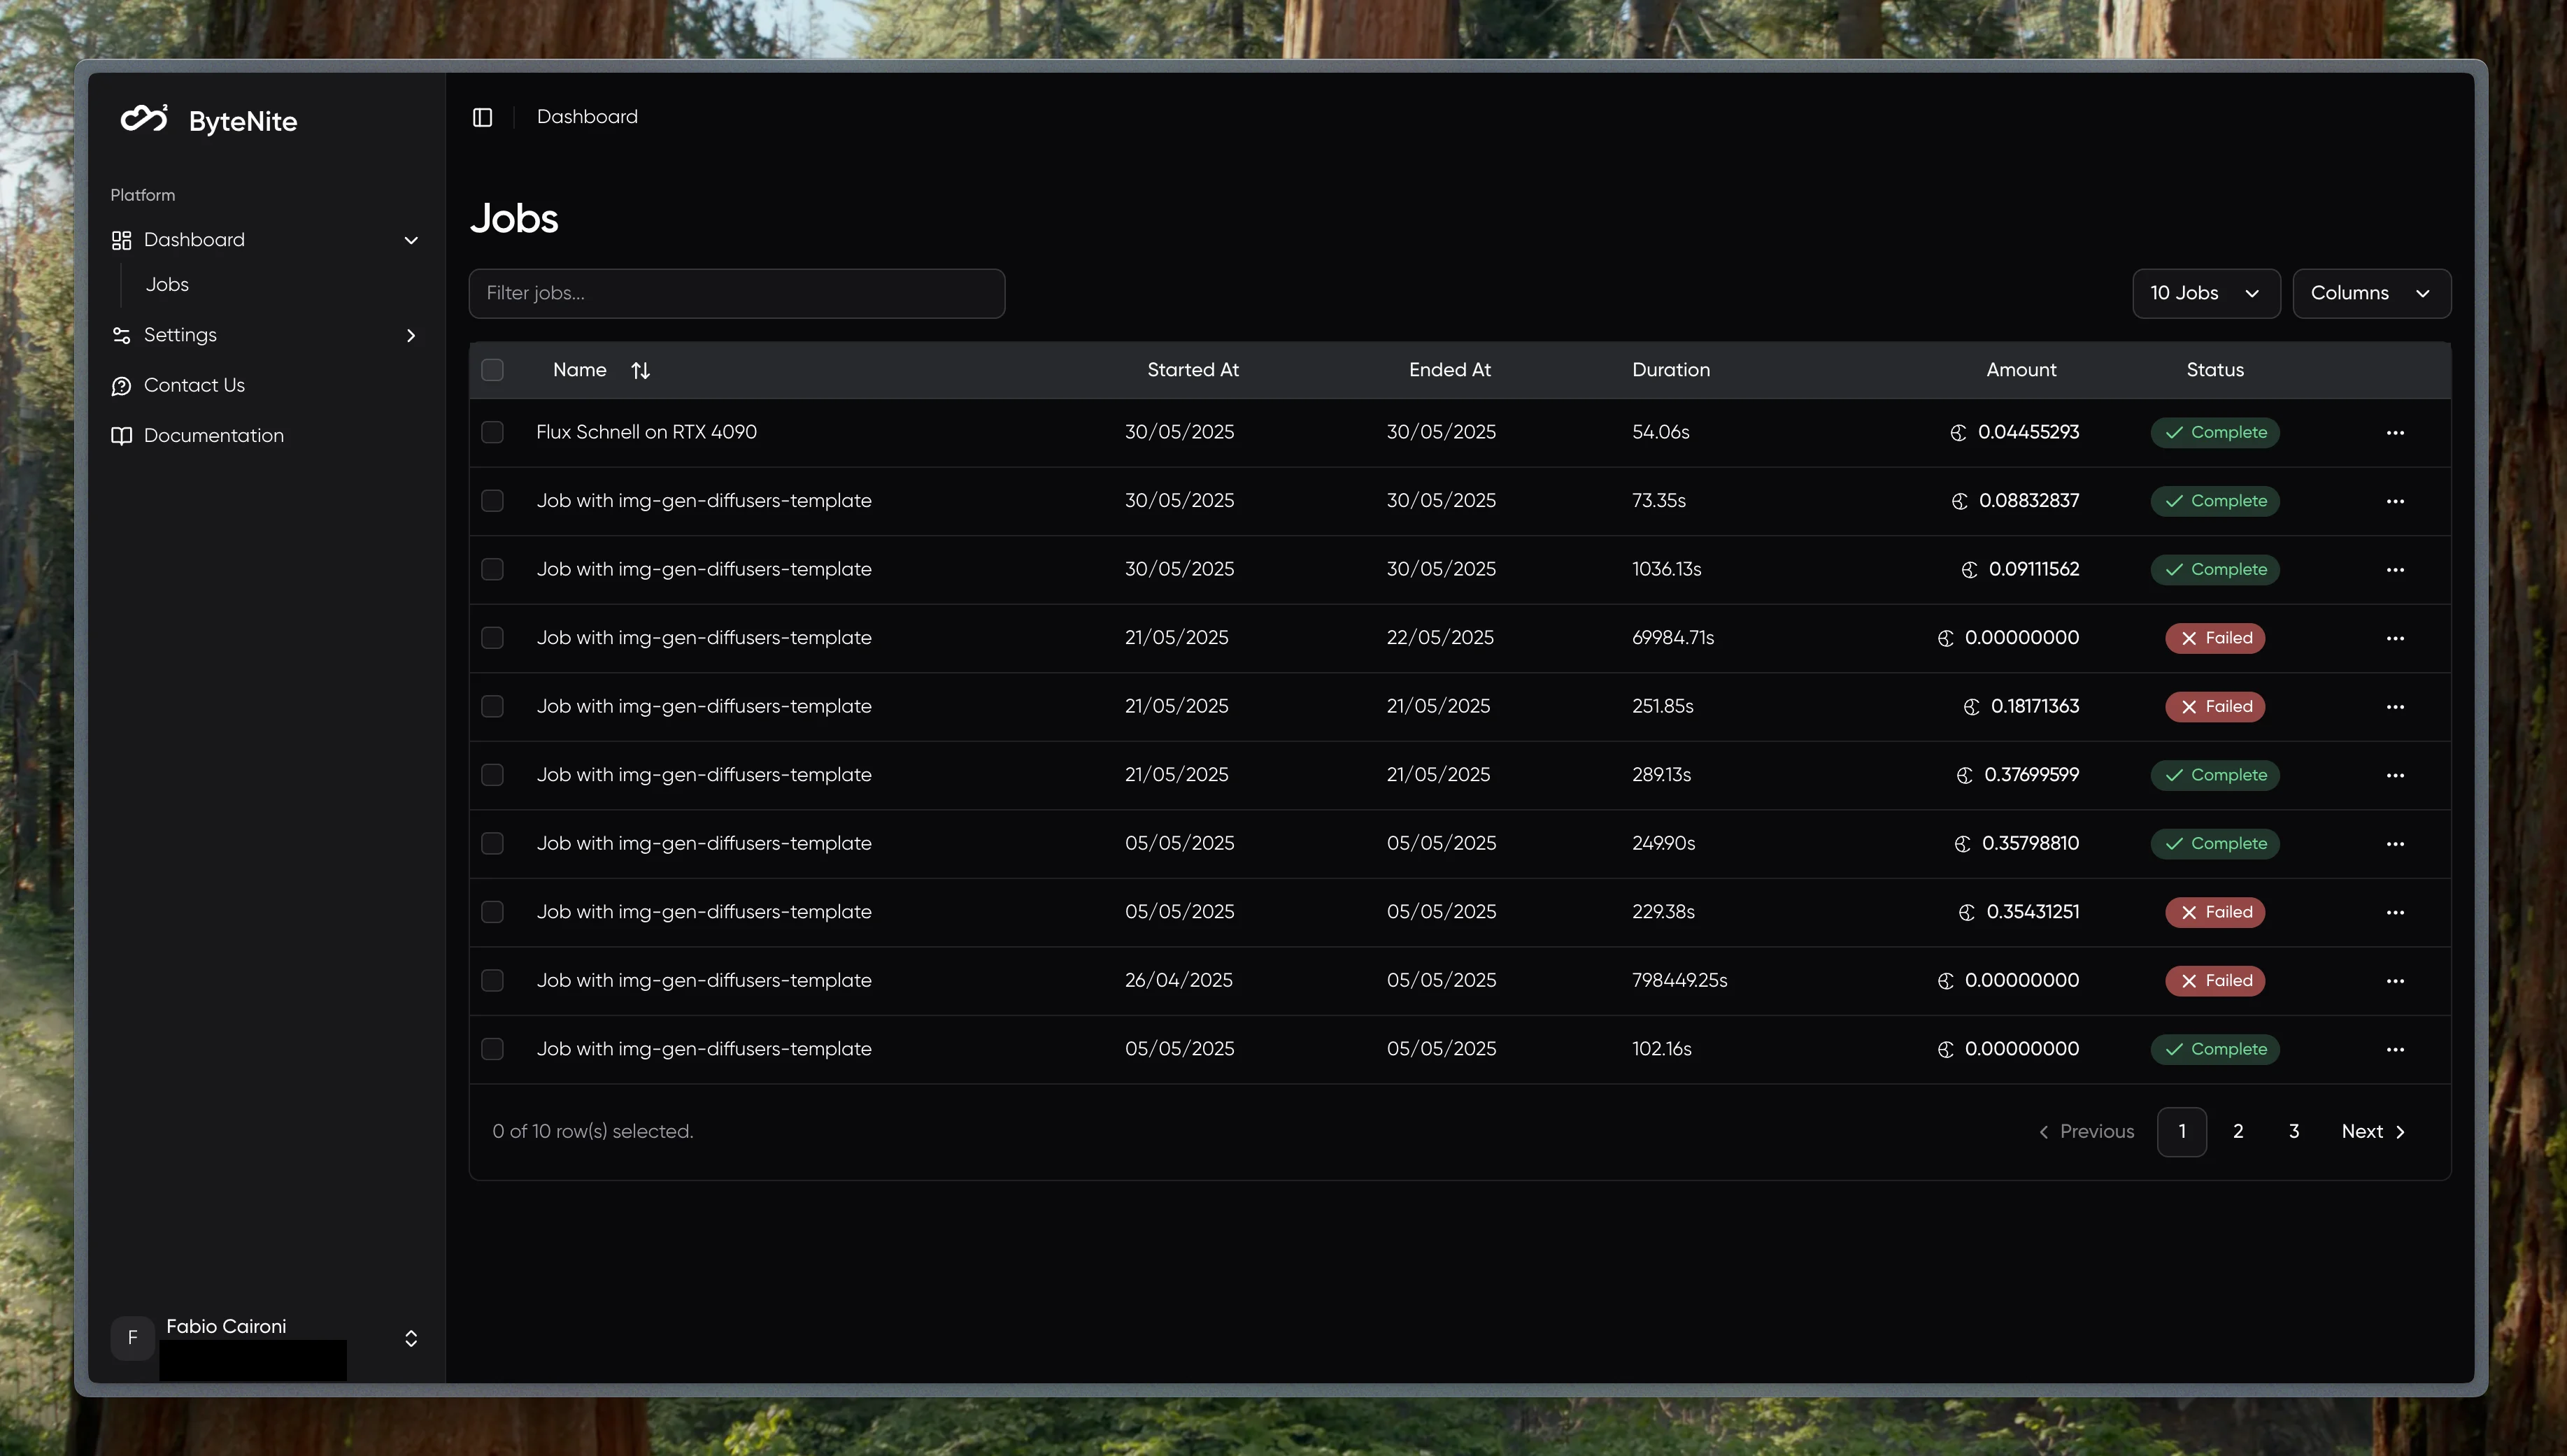Viewport: 2567px width, 1456px height.
Task: Check the row with duration 798449.25s
Action: (492, 980)
